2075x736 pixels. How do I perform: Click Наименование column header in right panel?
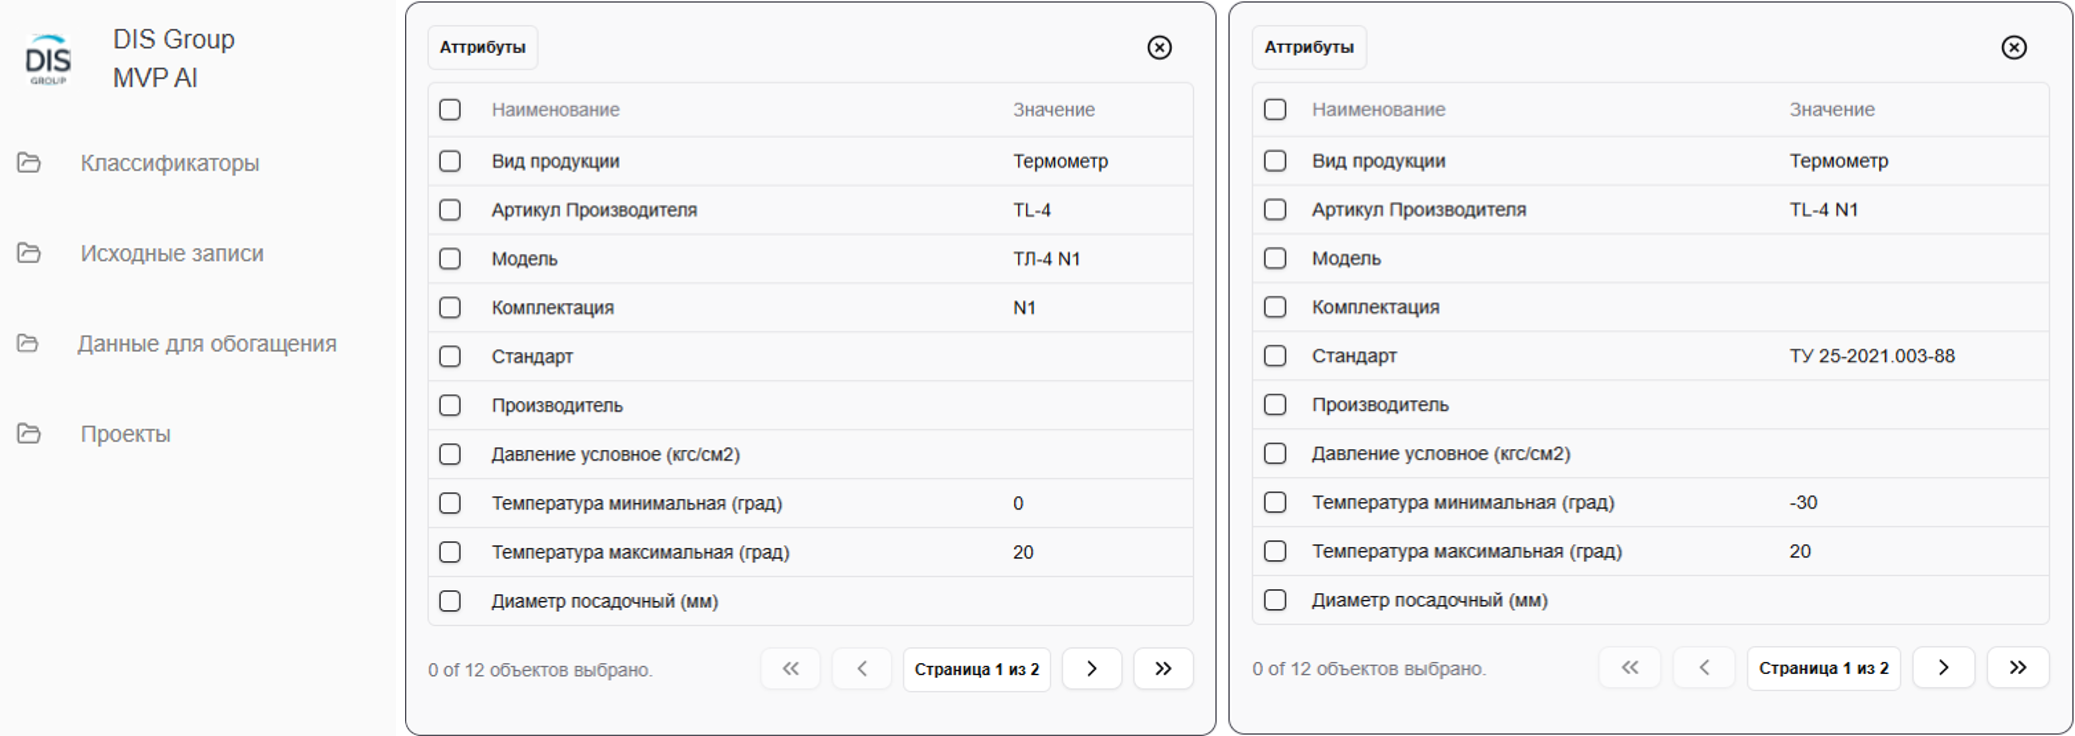[1378, 110]
